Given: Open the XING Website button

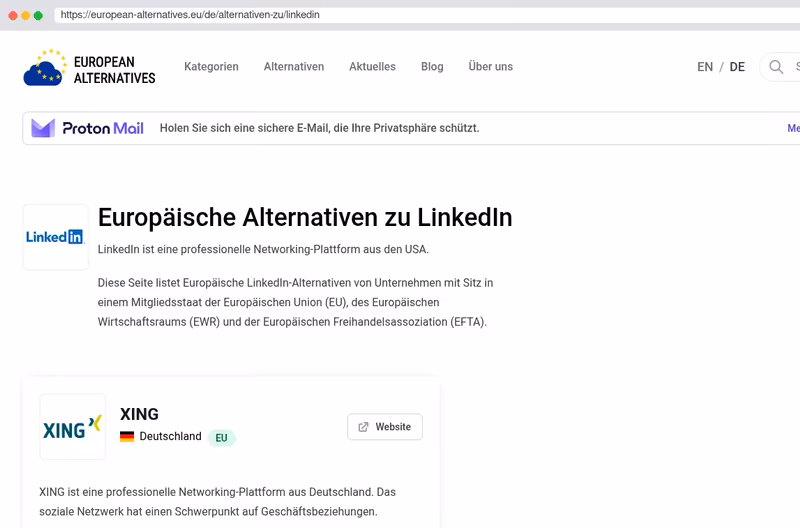Looking at the screenshot, I should [x=385, y=427].
